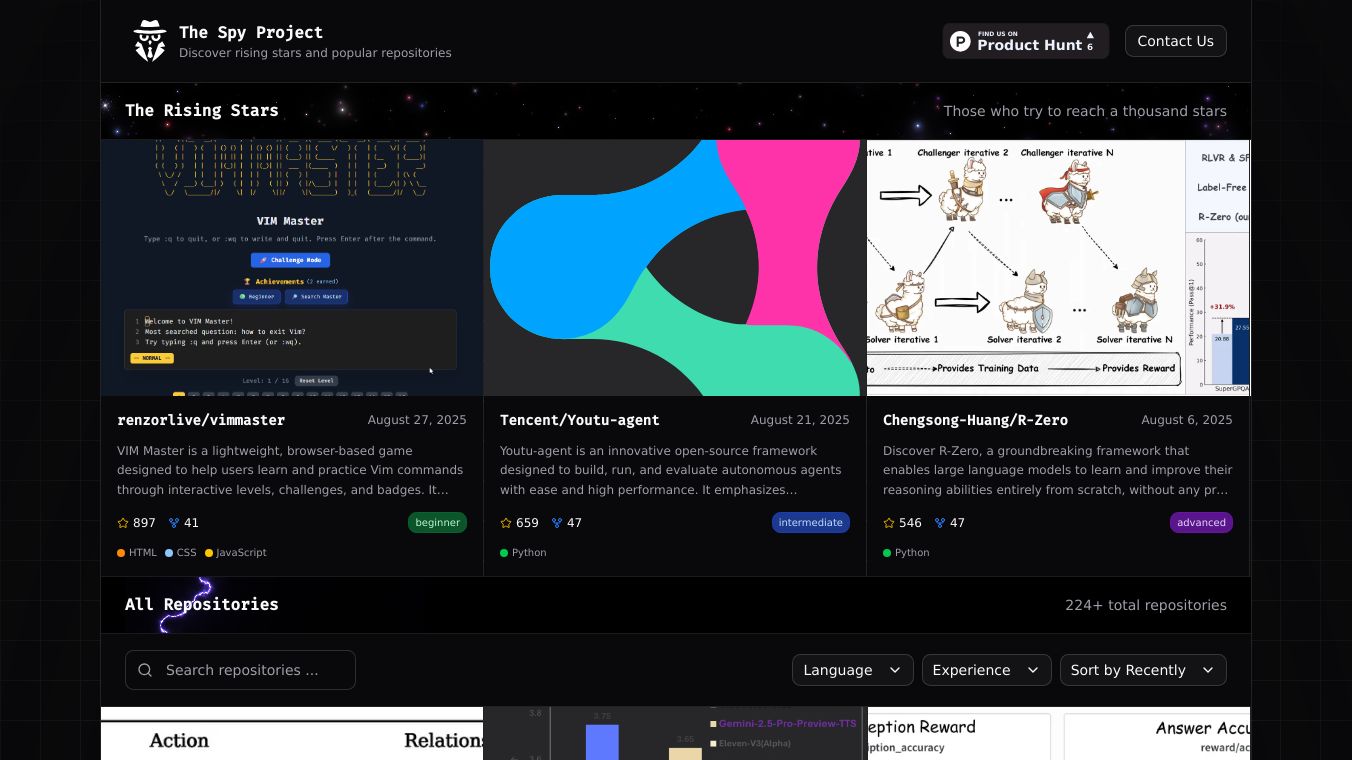Click the green Python dot on Youtu-agent
The image size is (1352, 760).
[504, 553]
